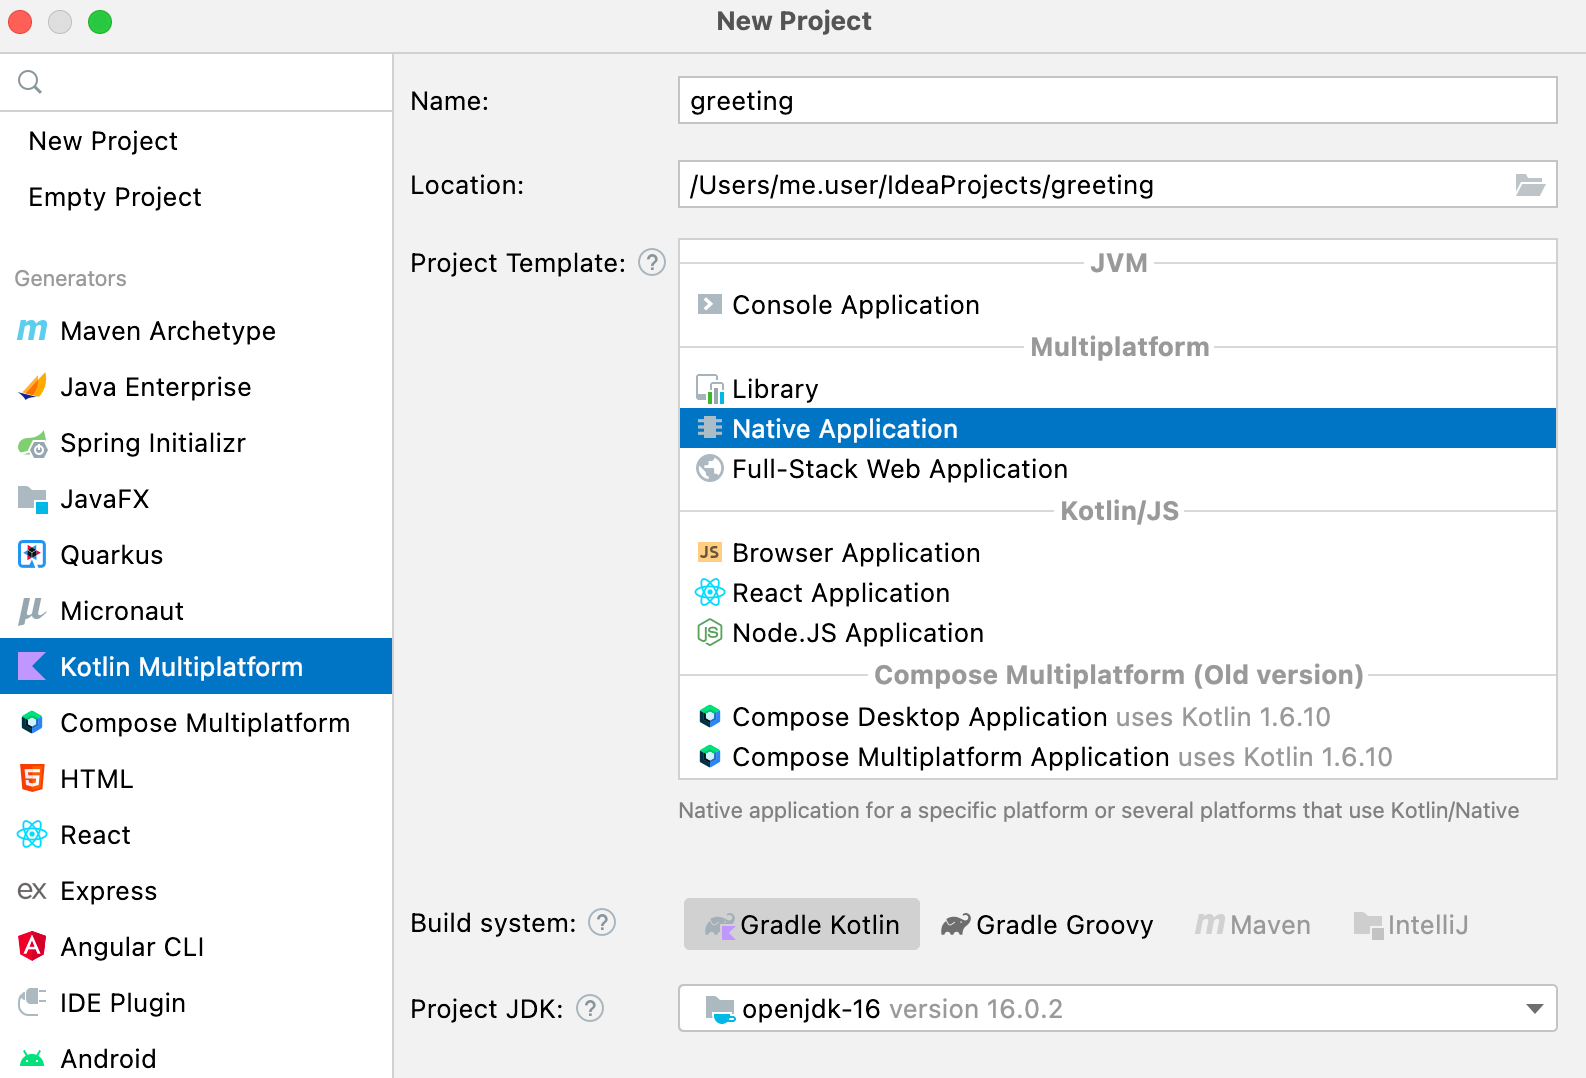Viewport: 1586px width, 1078px height.
Task: Click the Node.JS Application icon
Action: (x=710, y=632)
